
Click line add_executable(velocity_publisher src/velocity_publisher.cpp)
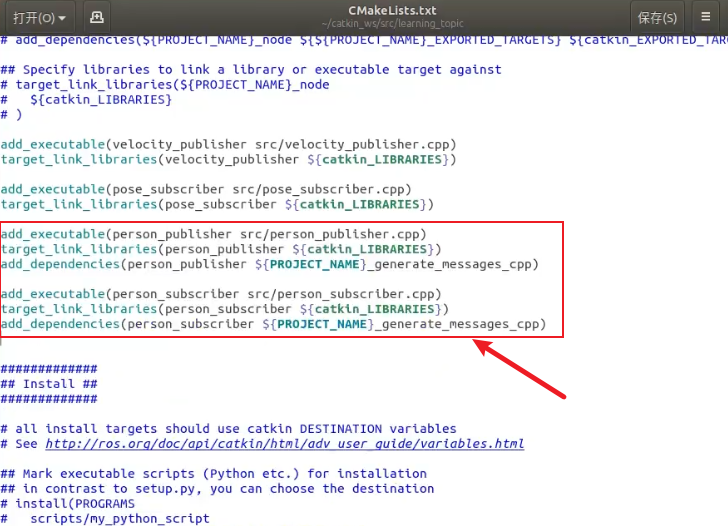click(x=228, y=144)
